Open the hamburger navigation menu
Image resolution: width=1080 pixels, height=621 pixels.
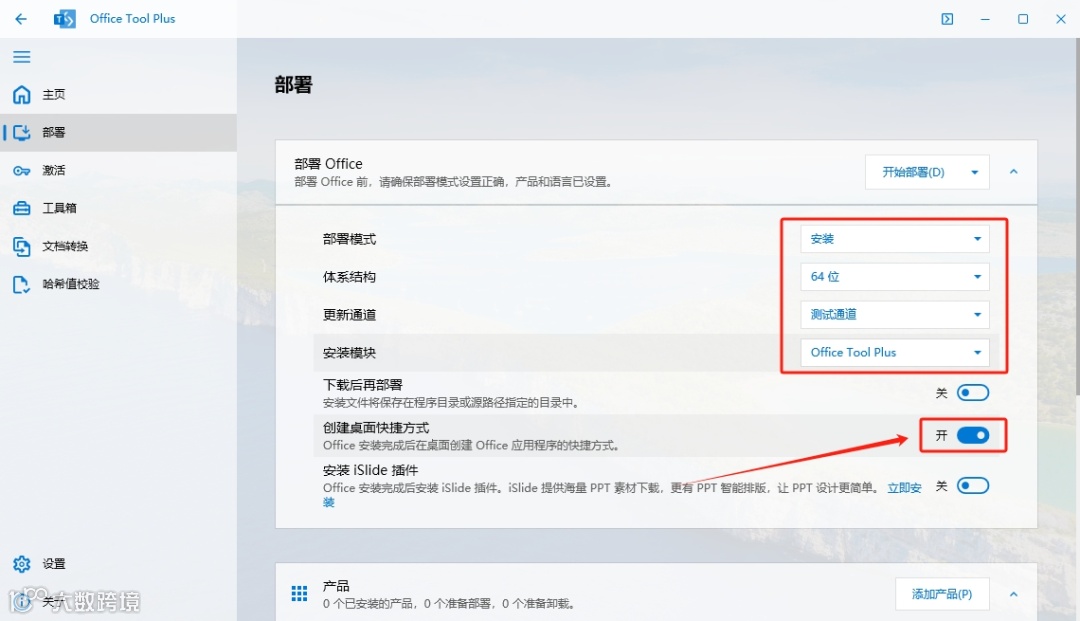[x=21, y=56]
